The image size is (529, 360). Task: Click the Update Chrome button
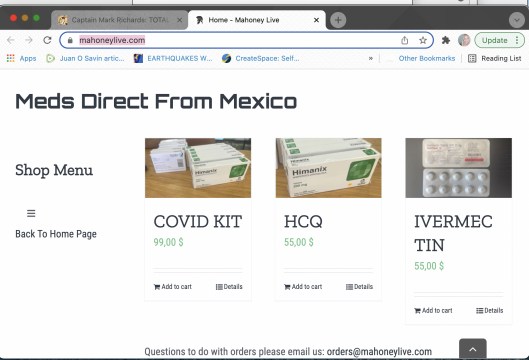point(500,40)
